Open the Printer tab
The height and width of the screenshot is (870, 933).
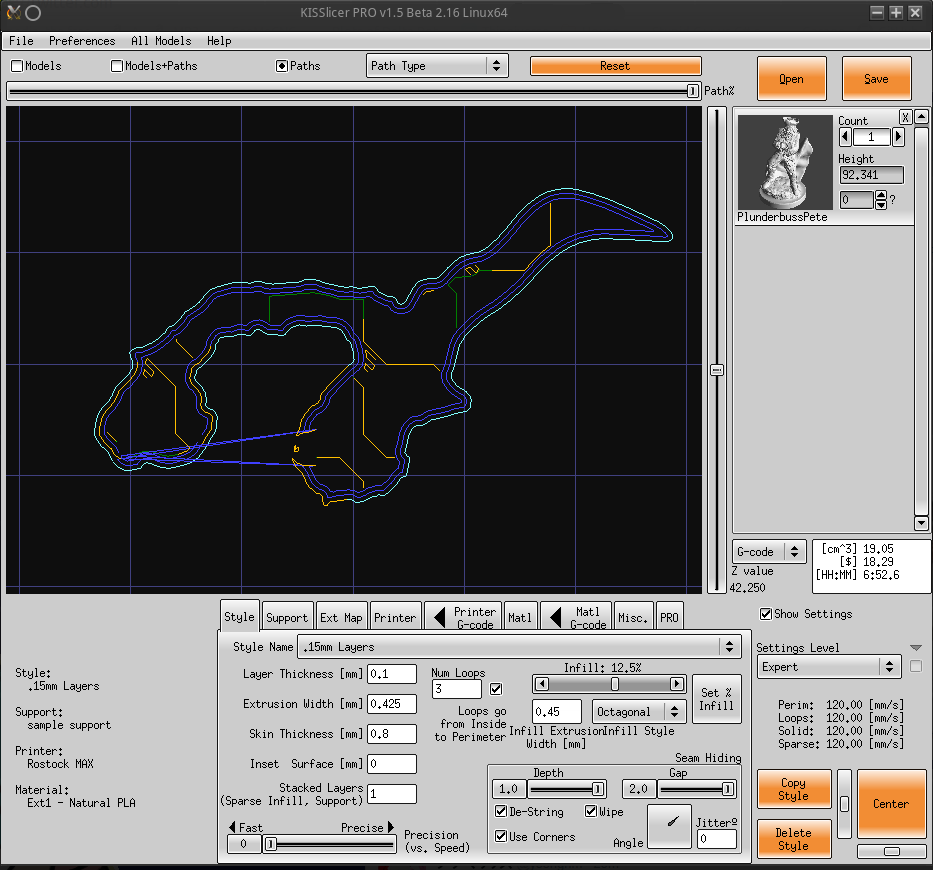pyautogui.click(x=395, y=617)
